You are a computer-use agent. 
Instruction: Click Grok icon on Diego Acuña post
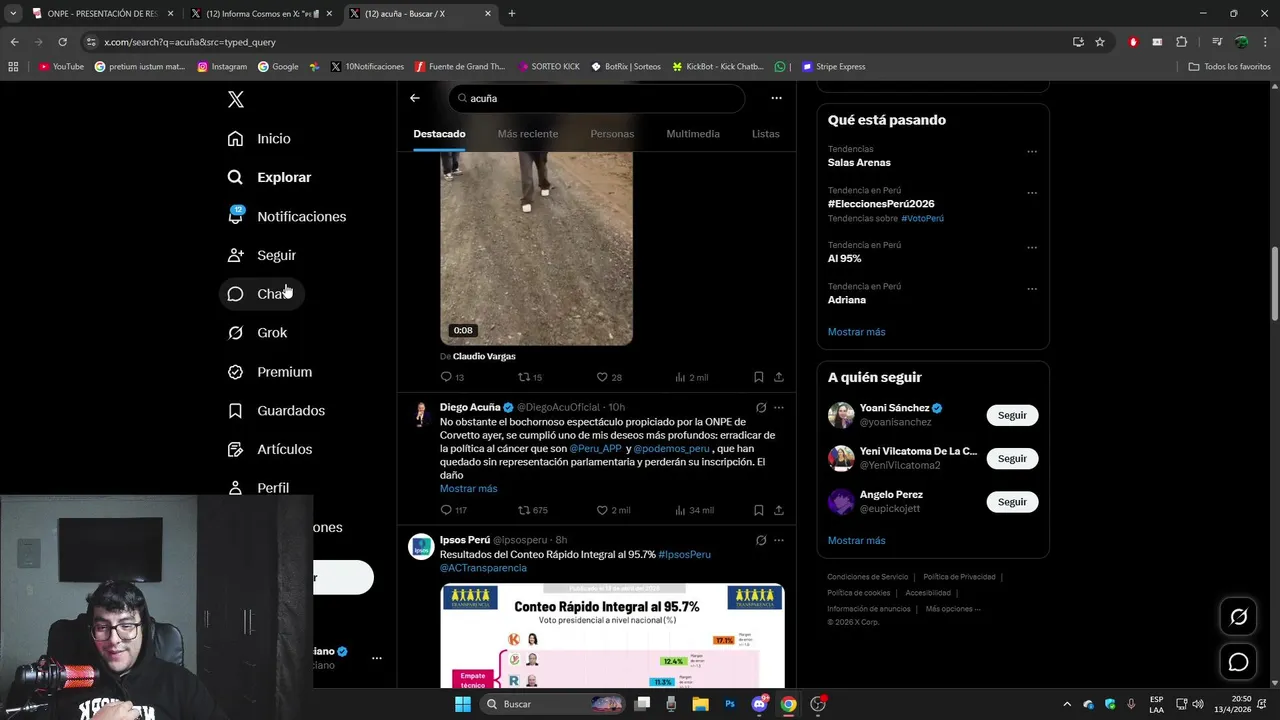tap(761, 407)
